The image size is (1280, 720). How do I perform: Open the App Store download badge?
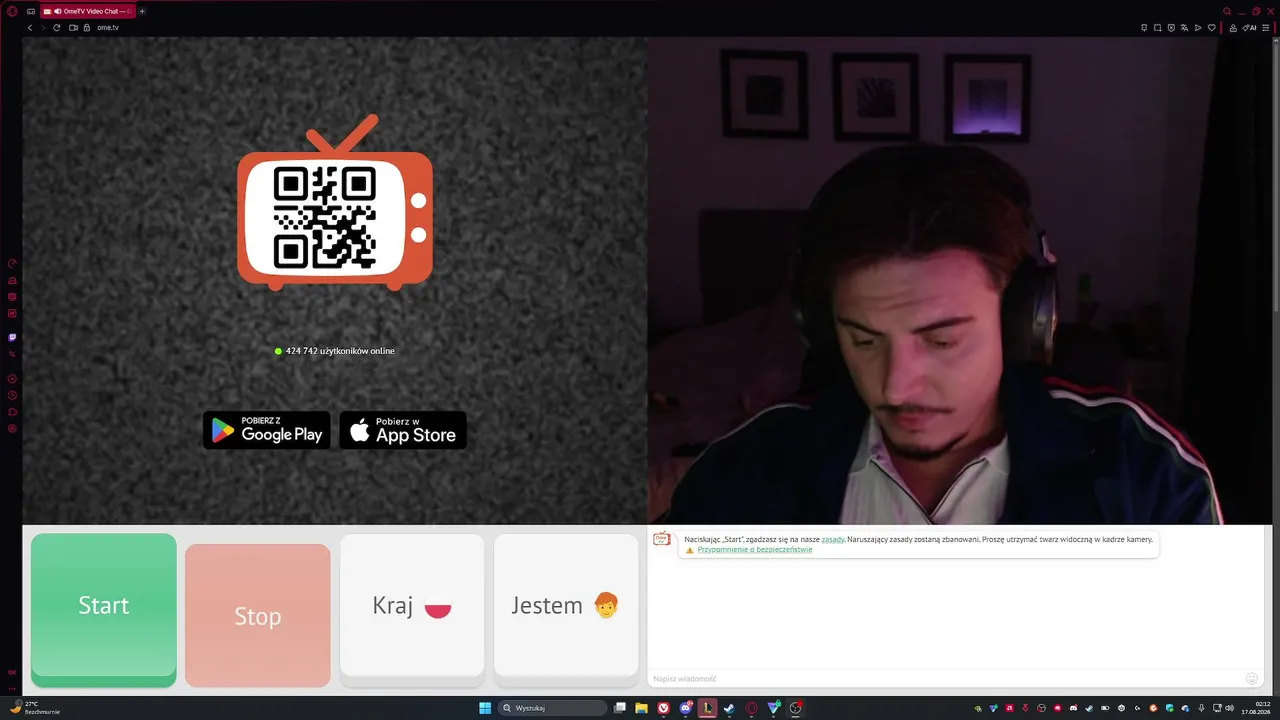tap(403, 430)
